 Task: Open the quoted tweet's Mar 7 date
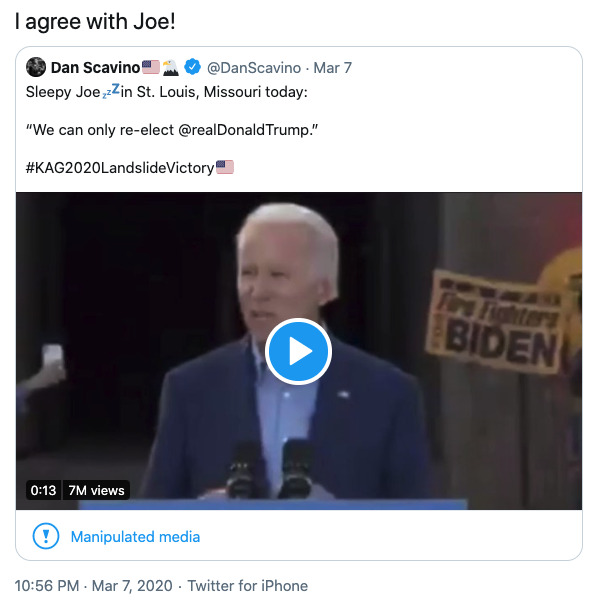[x=332, y=68]
